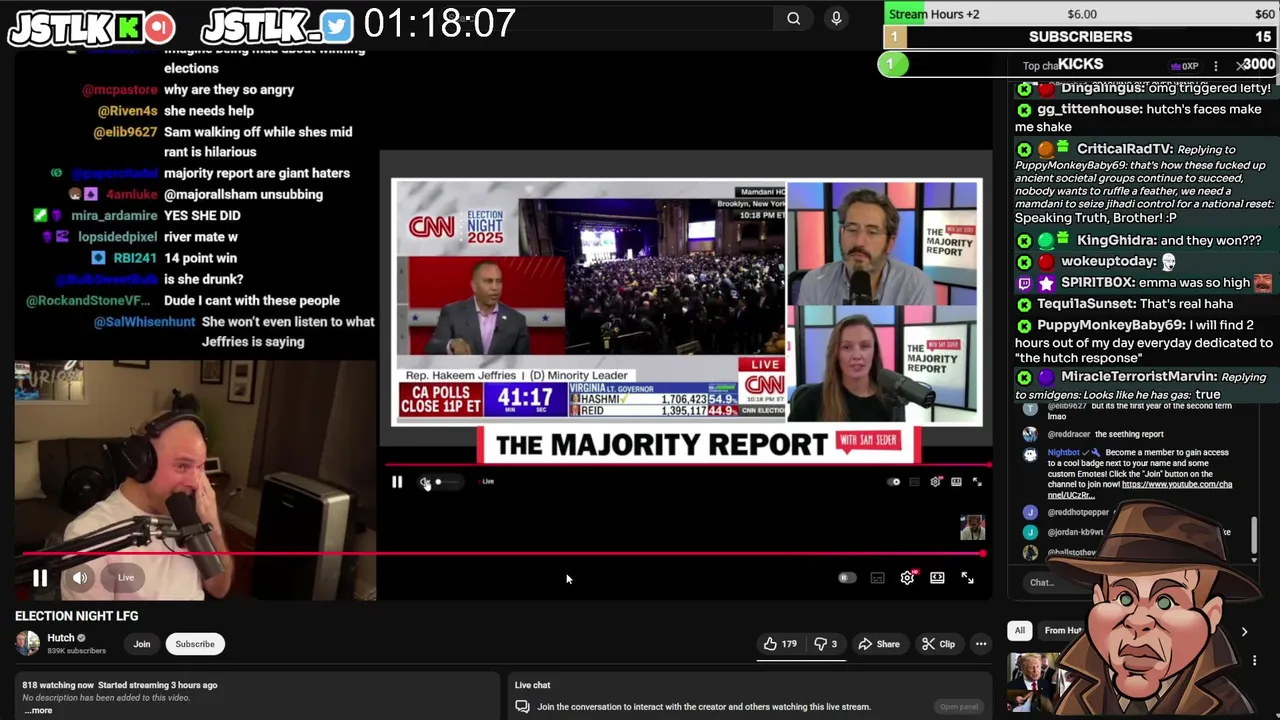Open embedded video's settings gear
This screenshot has height=720, width=1280.
(936, 482)
